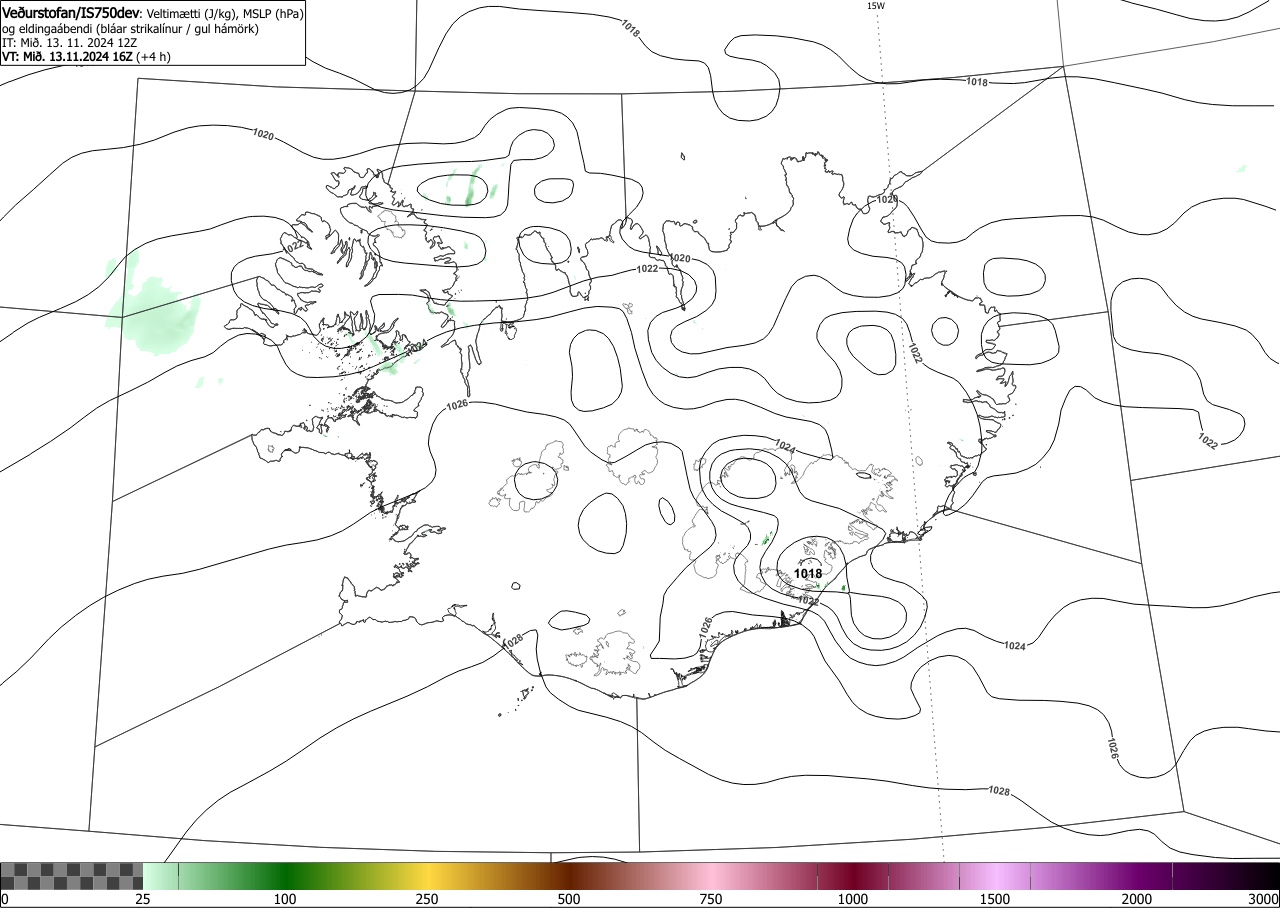
Task: Click the colorbar tick label 2000
Action: tap(1137, 899)
